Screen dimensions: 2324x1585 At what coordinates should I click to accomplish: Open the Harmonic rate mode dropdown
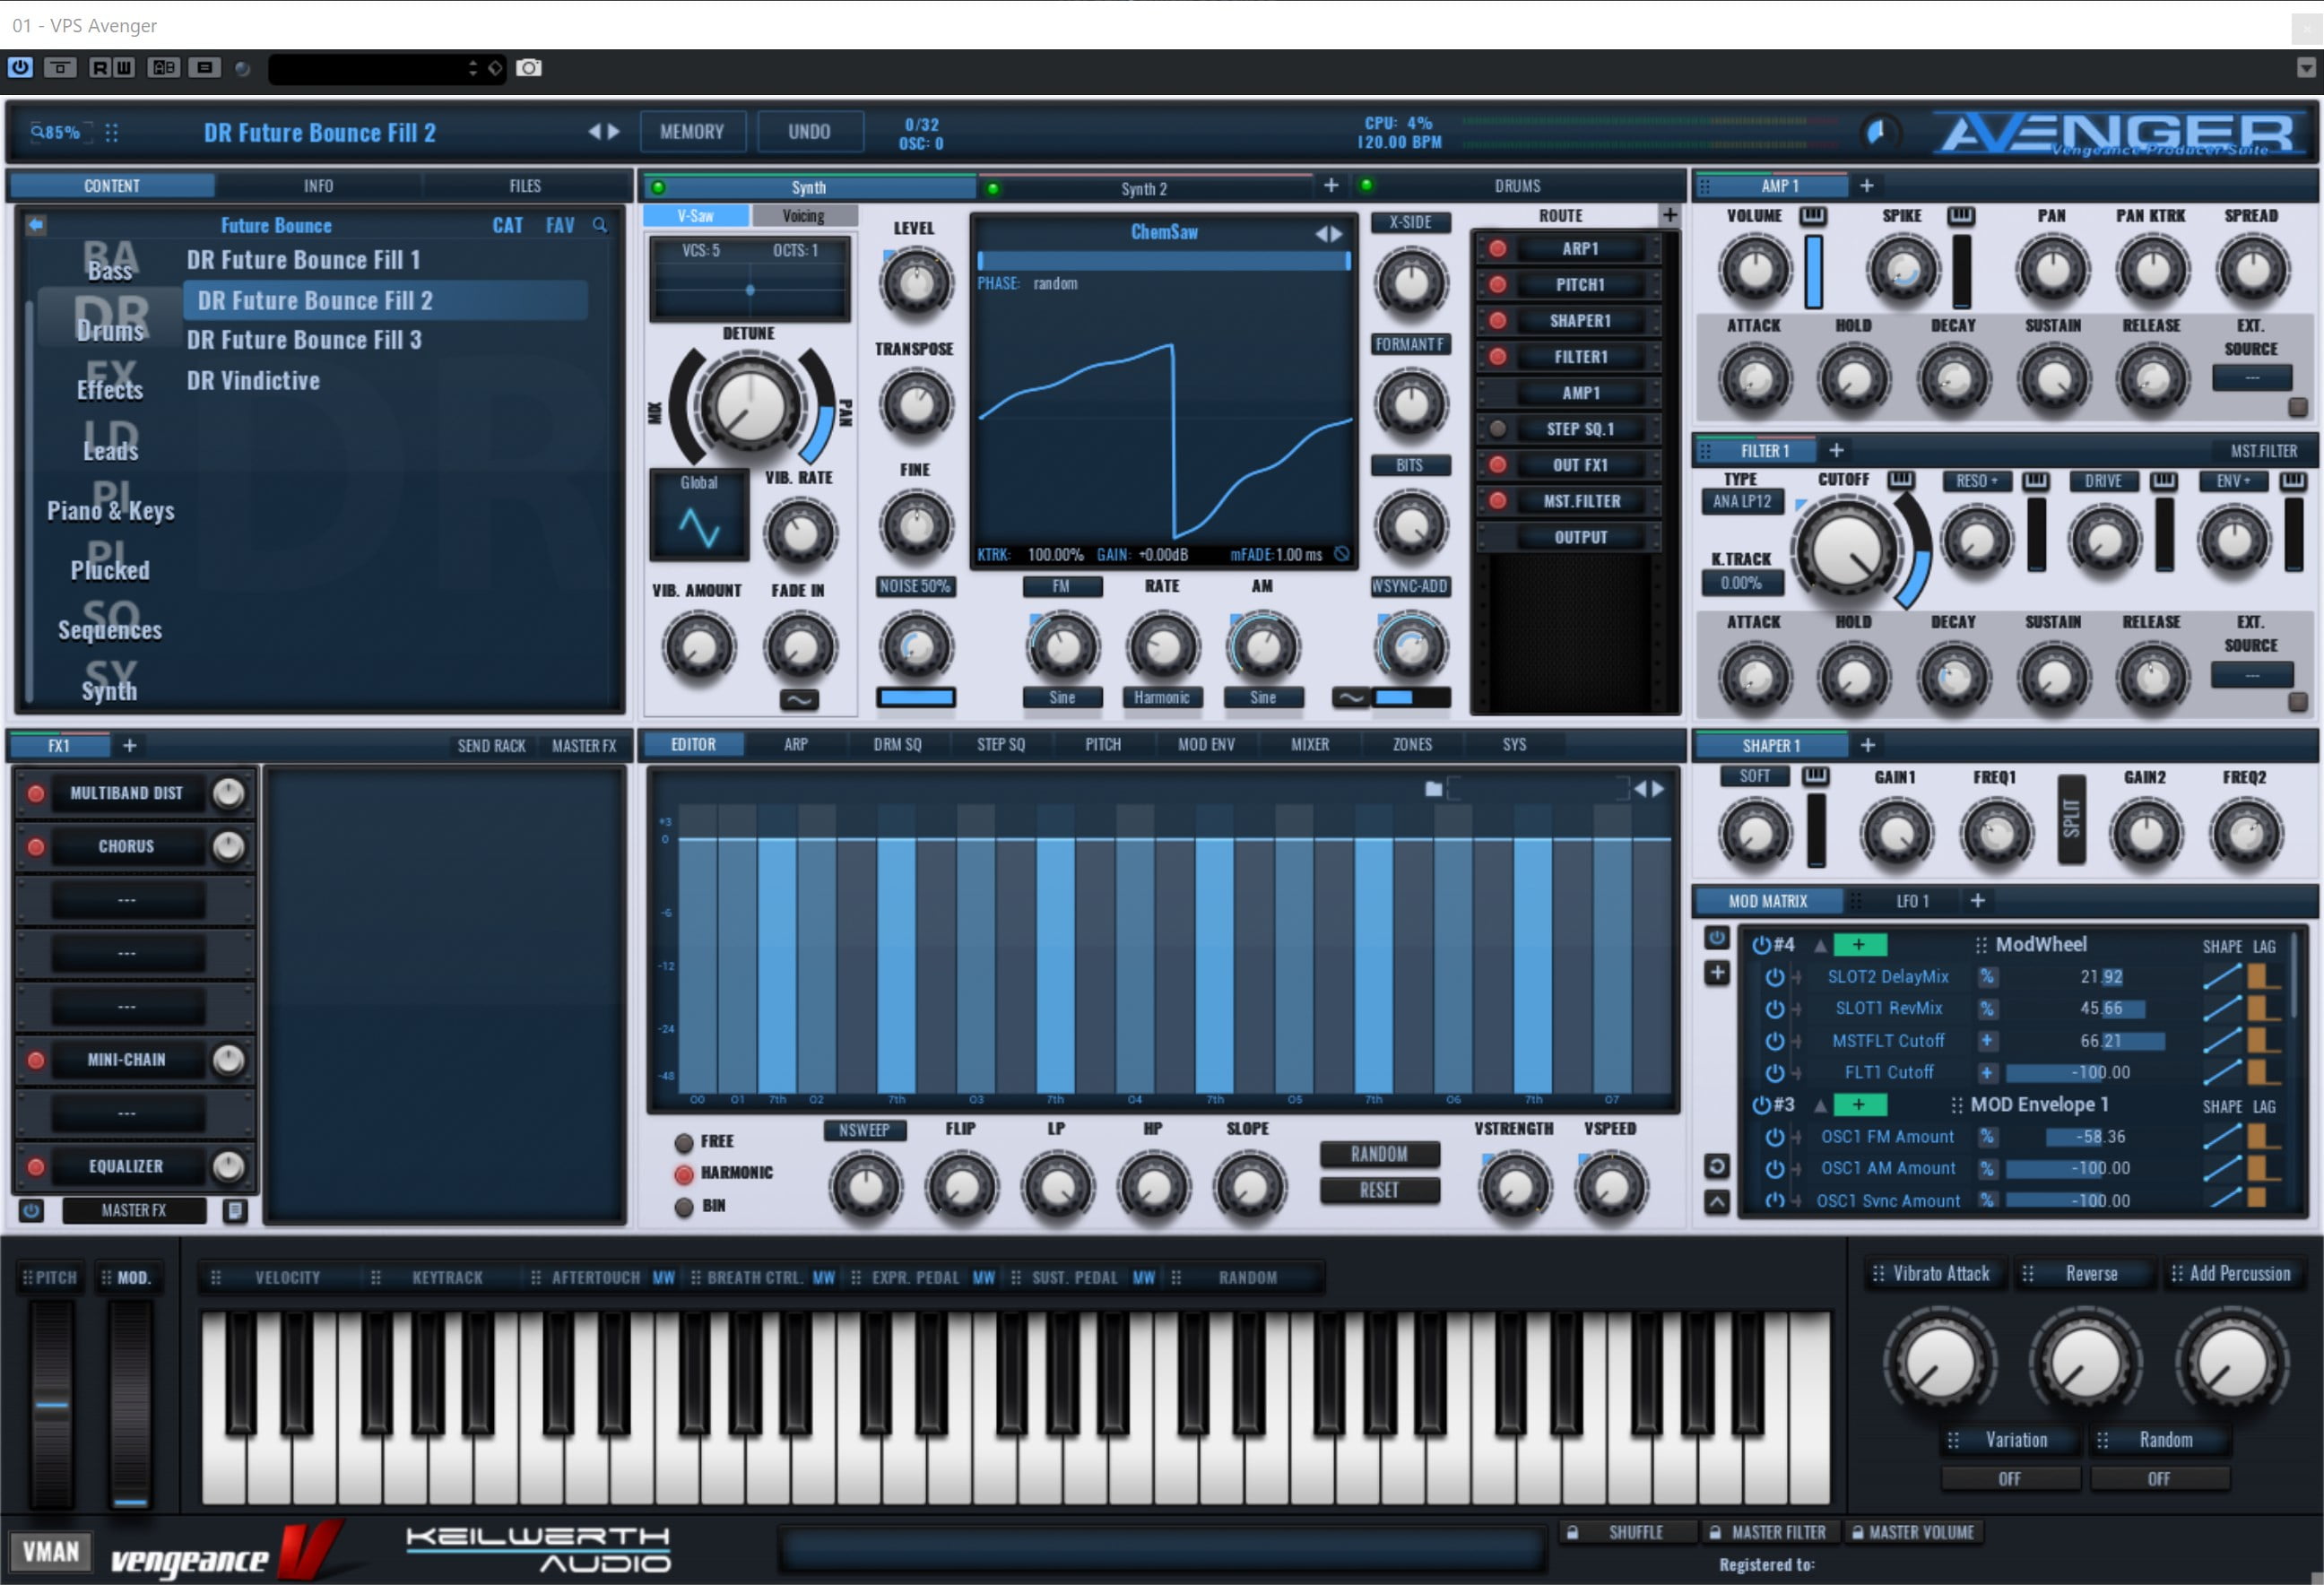pos(1161,698)
